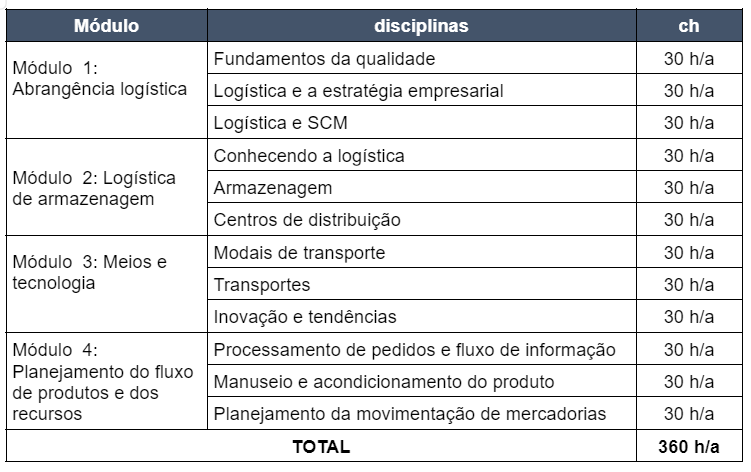This screenshot has height=472, width=751.
Task: Click Módulo 2: Logística de armazenagem cell
Action: [x=106, y=187]
